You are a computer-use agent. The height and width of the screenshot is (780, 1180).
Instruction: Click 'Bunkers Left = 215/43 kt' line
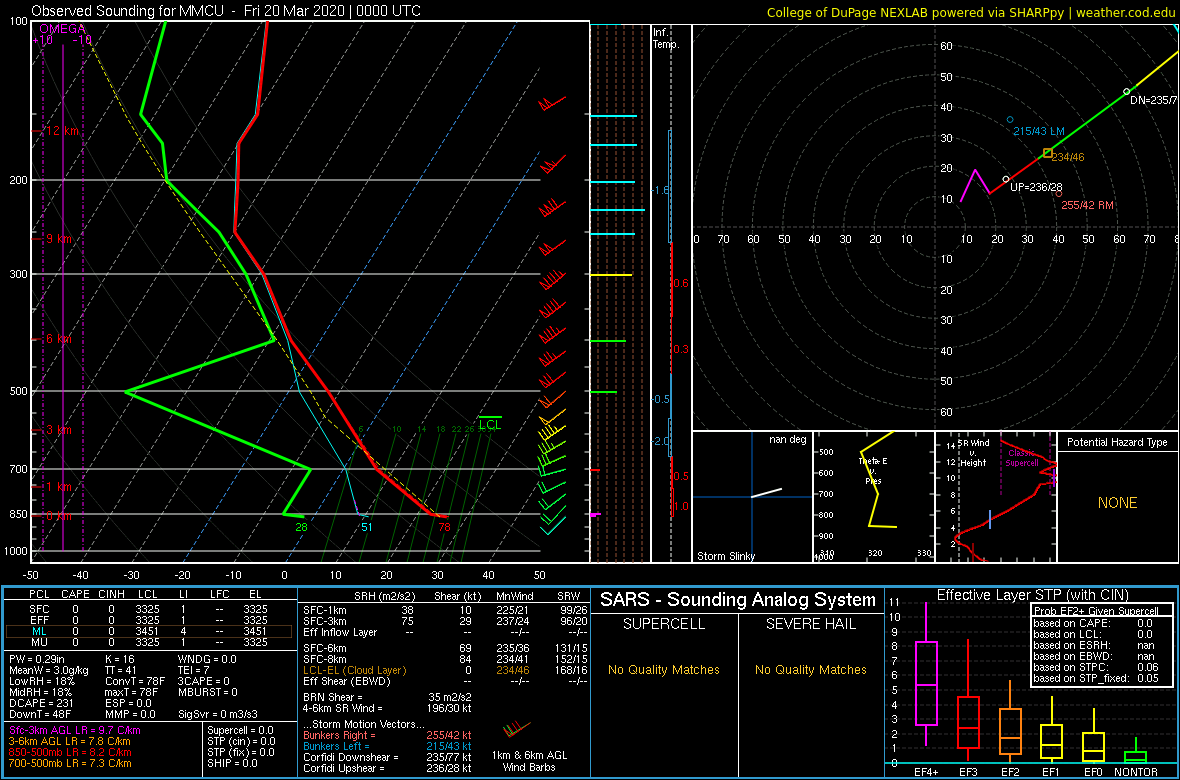click(388, 745)
